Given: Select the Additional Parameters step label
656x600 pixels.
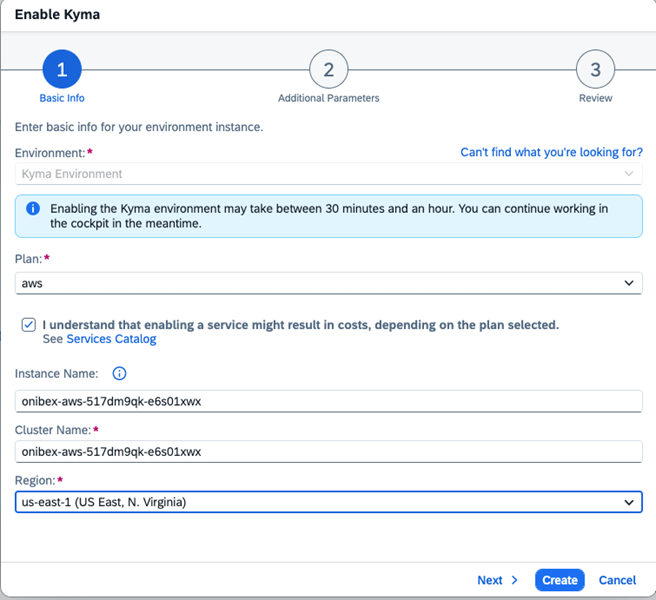Looking at the screenshot, I should pos(328,98).
